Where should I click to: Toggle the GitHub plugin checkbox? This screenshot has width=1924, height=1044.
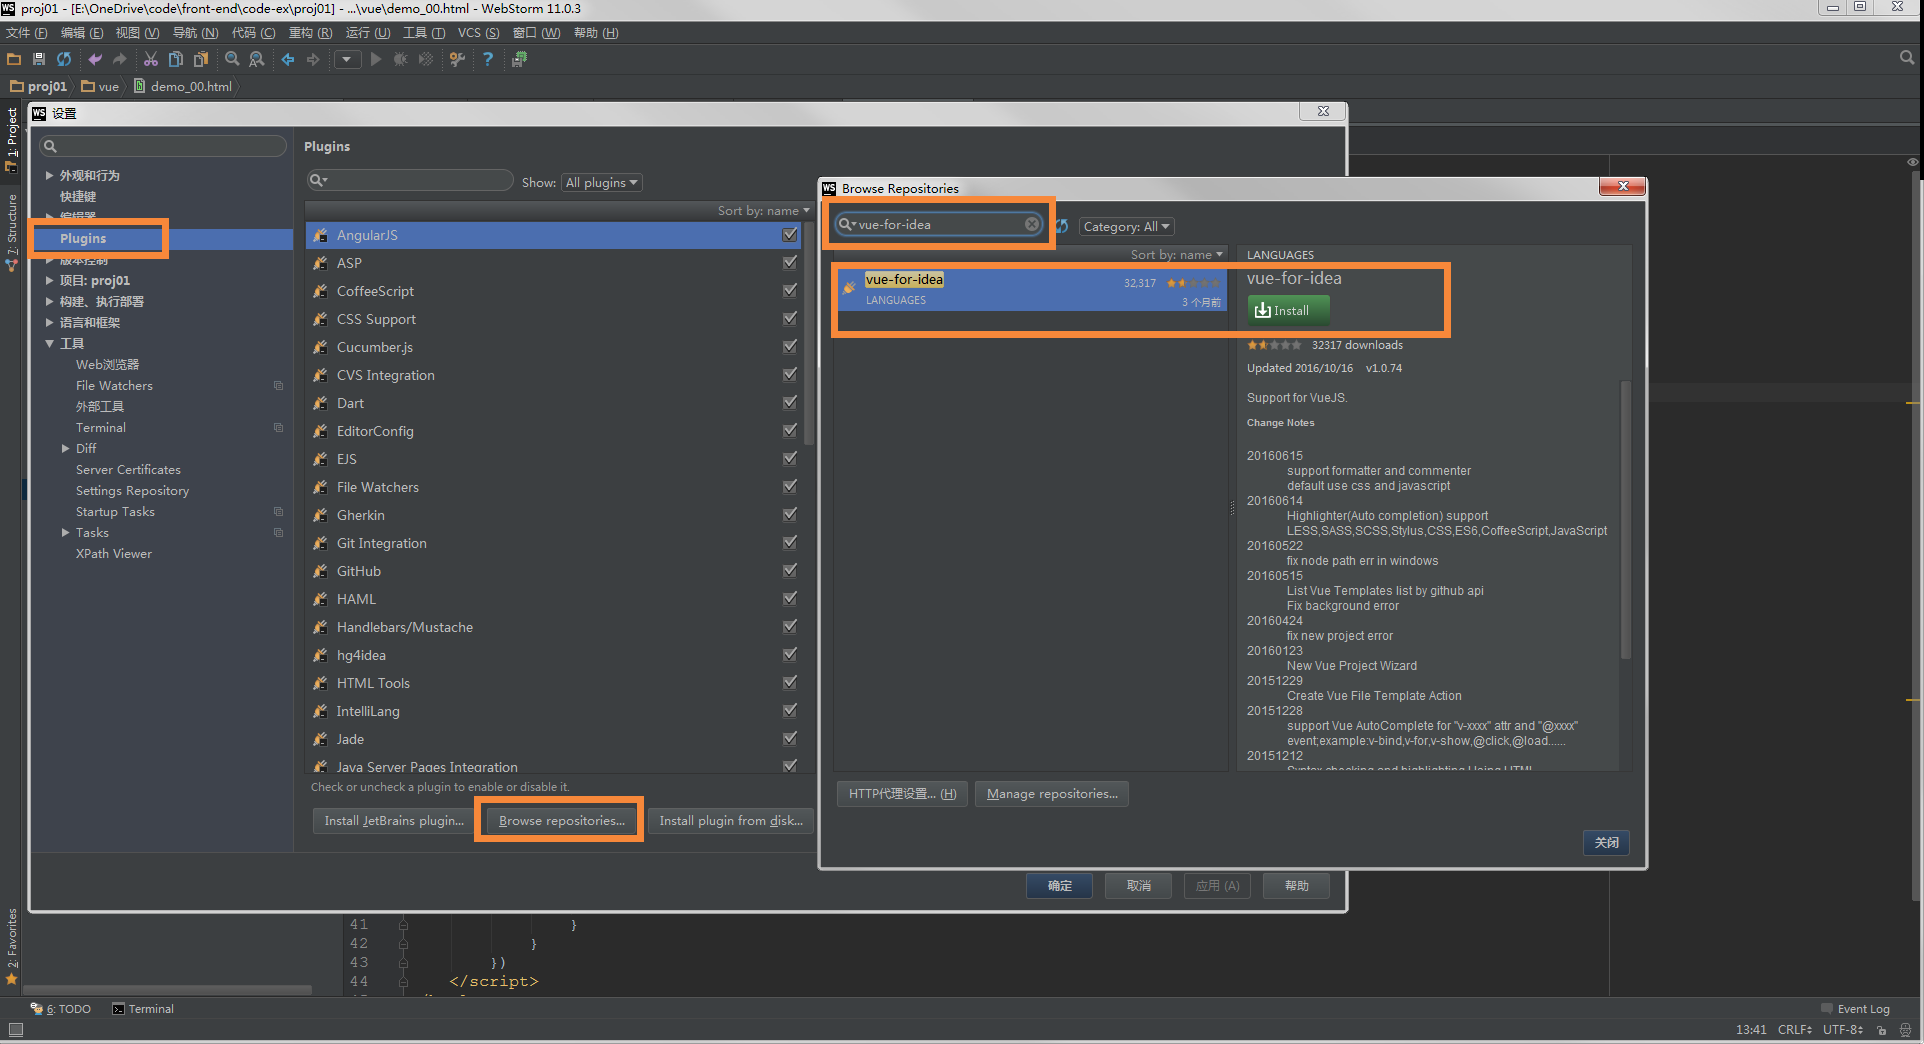790,570
